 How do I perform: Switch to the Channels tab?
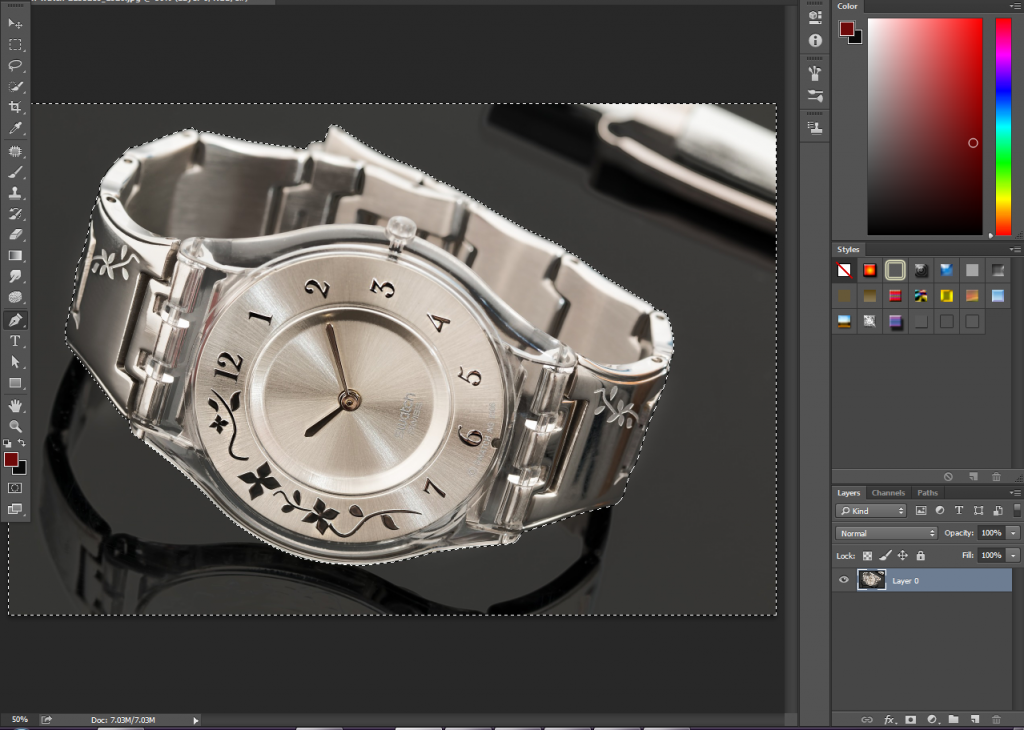888,493
